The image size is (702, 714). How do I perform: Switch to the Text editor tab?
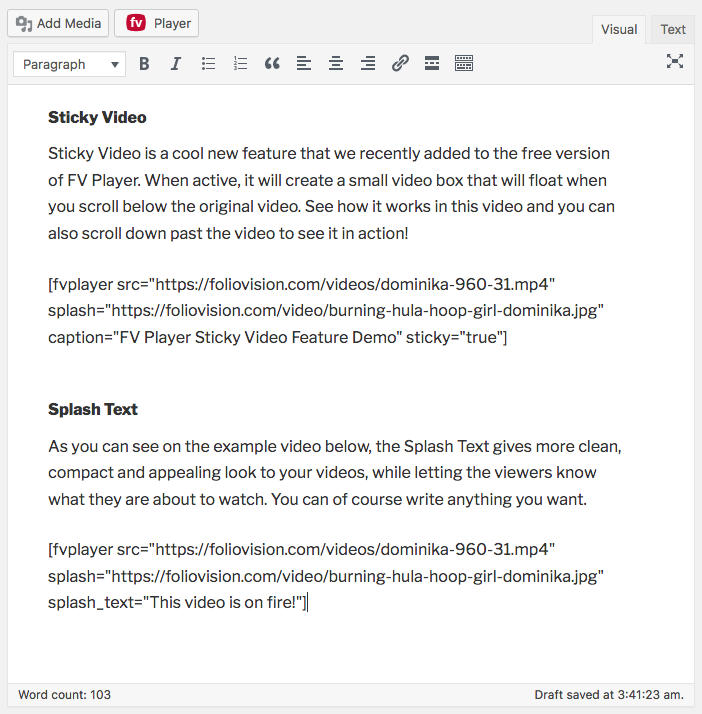coord(673,30)
